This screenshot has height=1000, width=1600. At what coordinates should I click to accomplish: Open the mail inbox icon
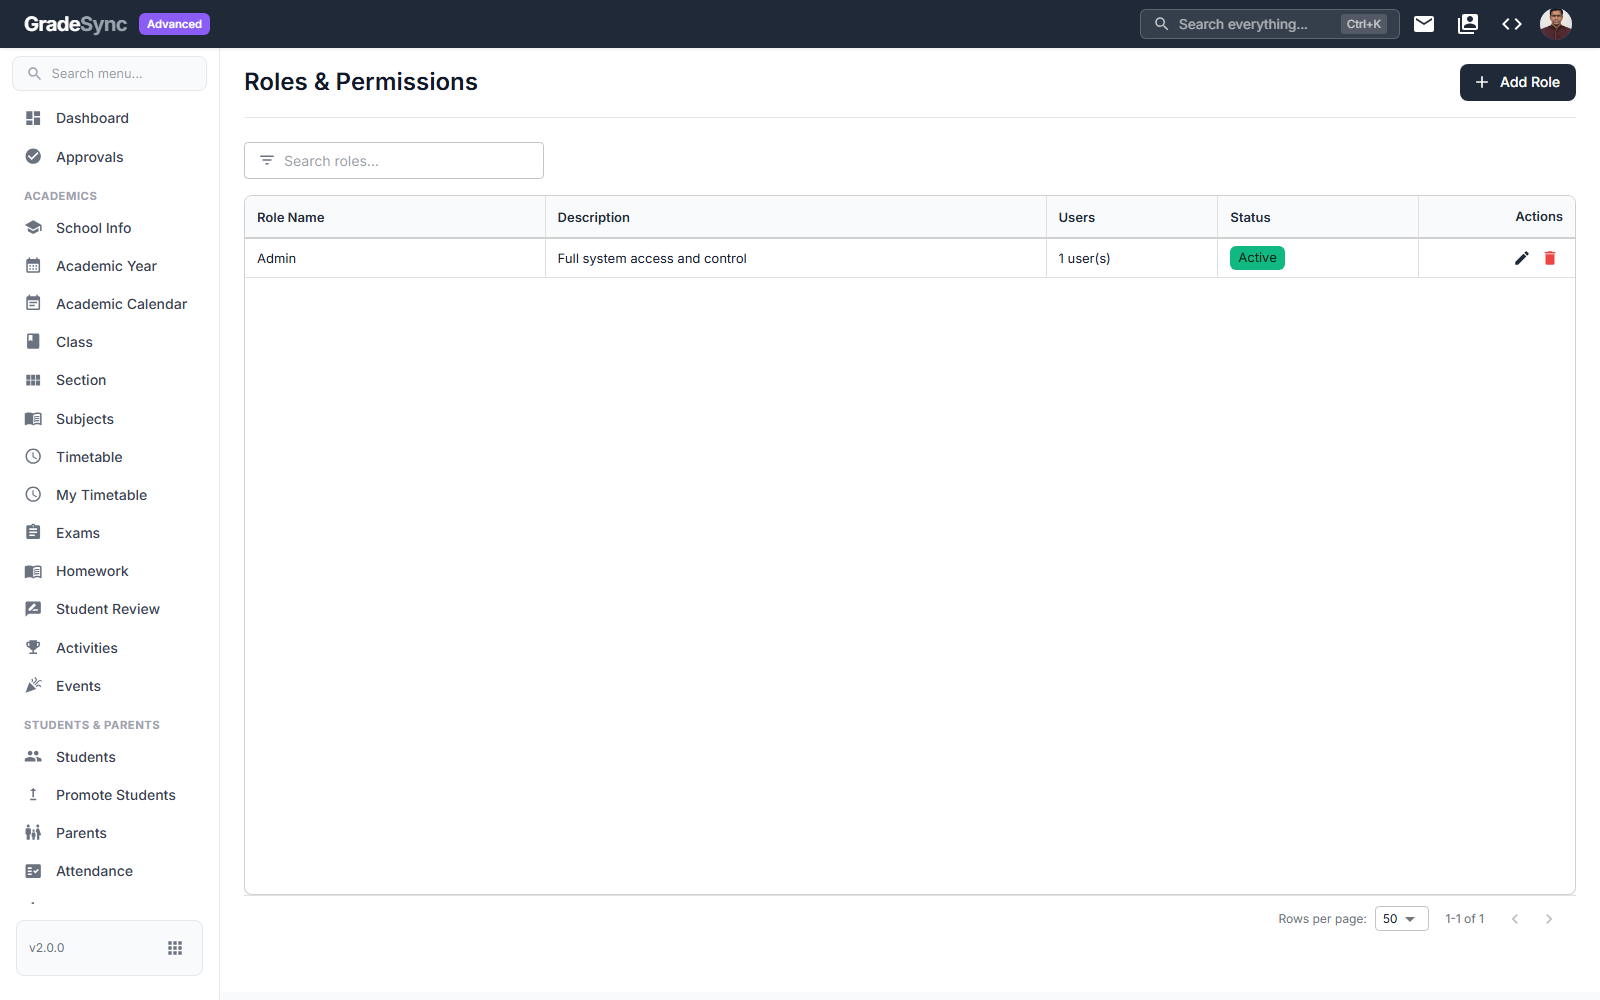pos(1424,24)
